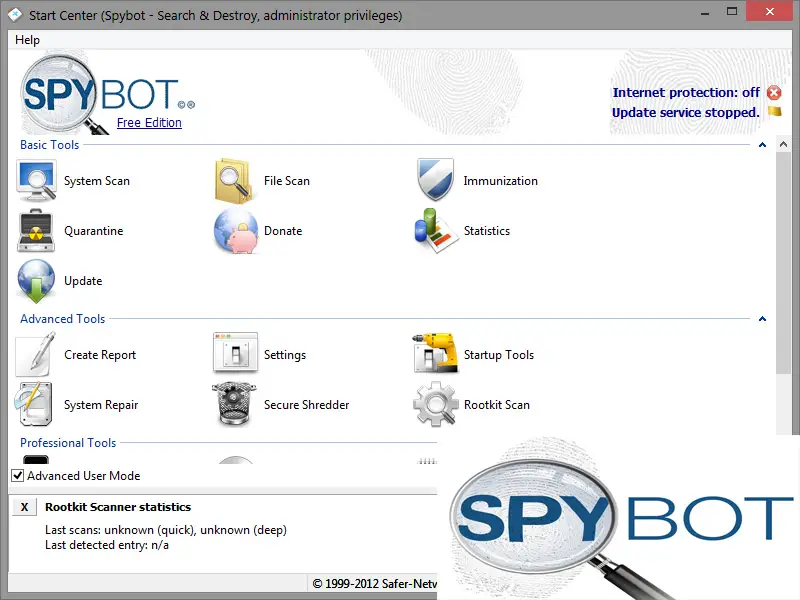Launch the Rootkit Scan gear icon
The height and width of the screenshot is (600, 800).
(x=435, y=404)
